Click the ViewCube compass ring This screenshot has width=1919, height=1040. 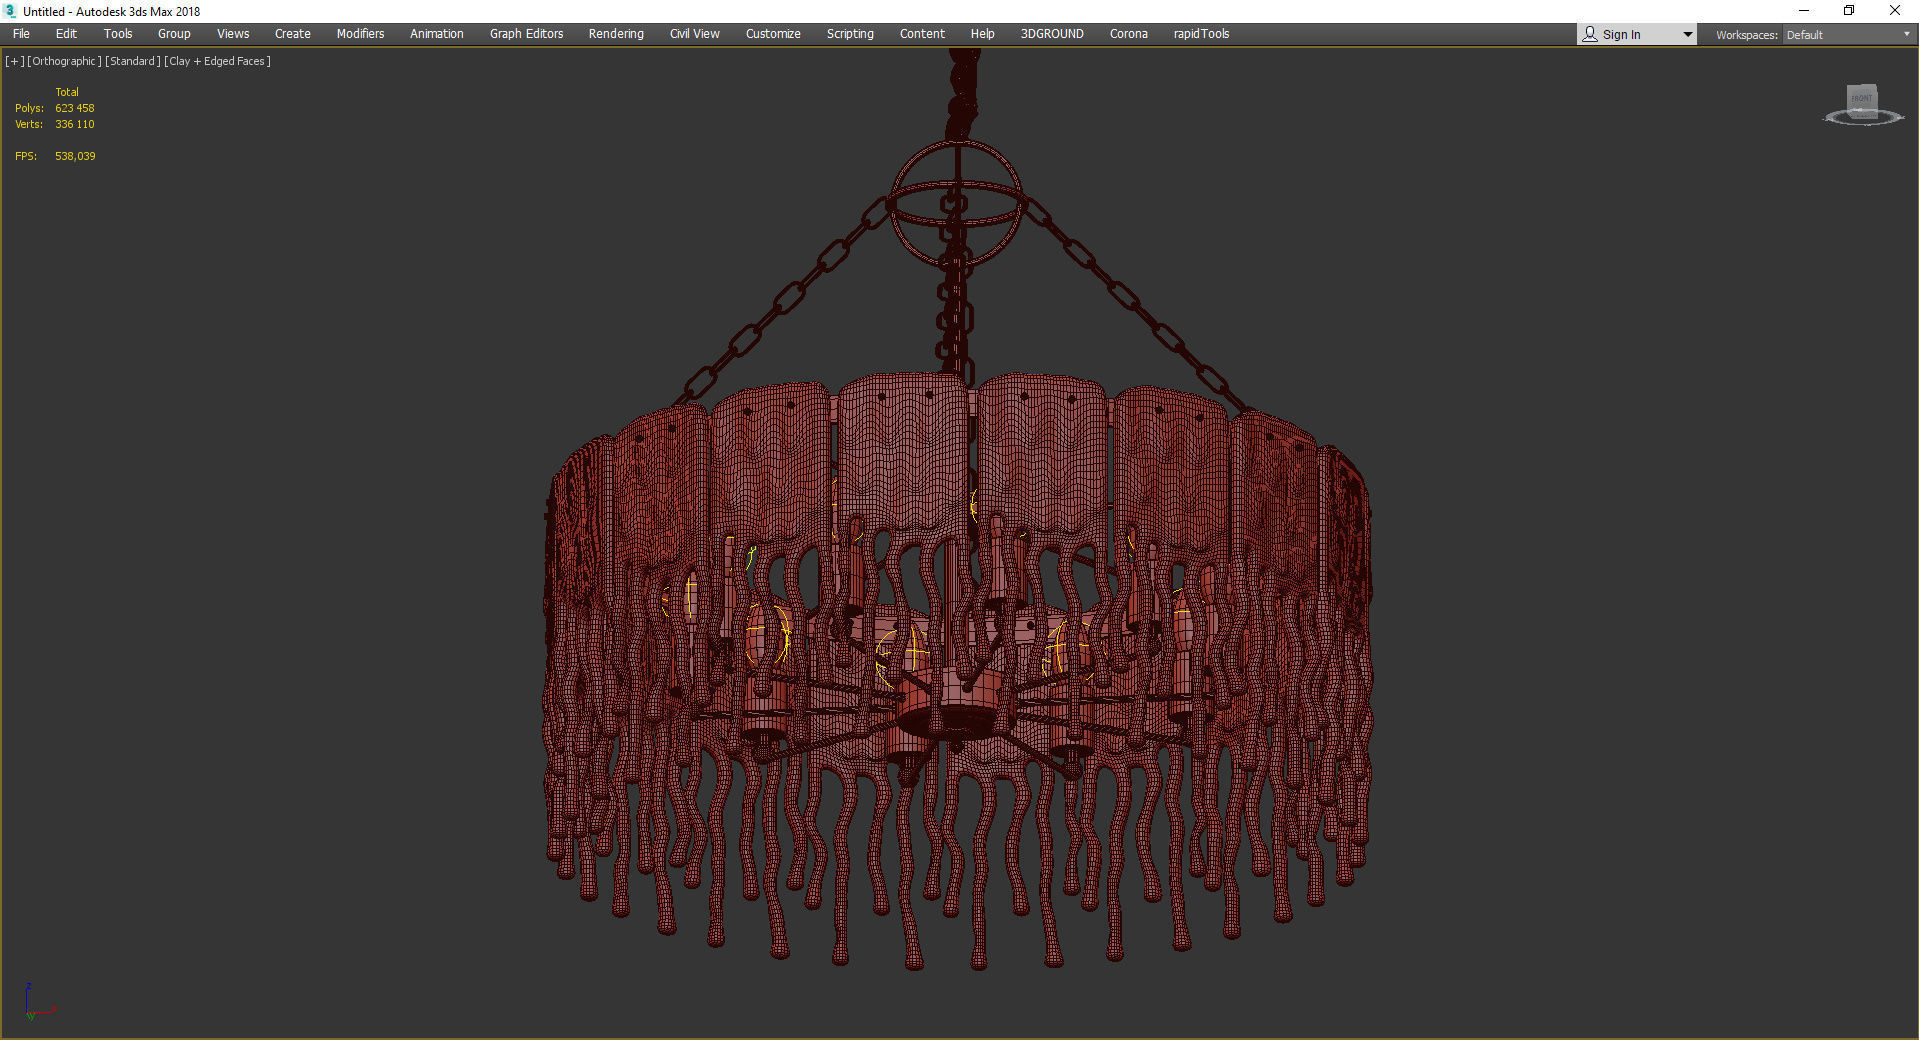(x=1863, y=119)
